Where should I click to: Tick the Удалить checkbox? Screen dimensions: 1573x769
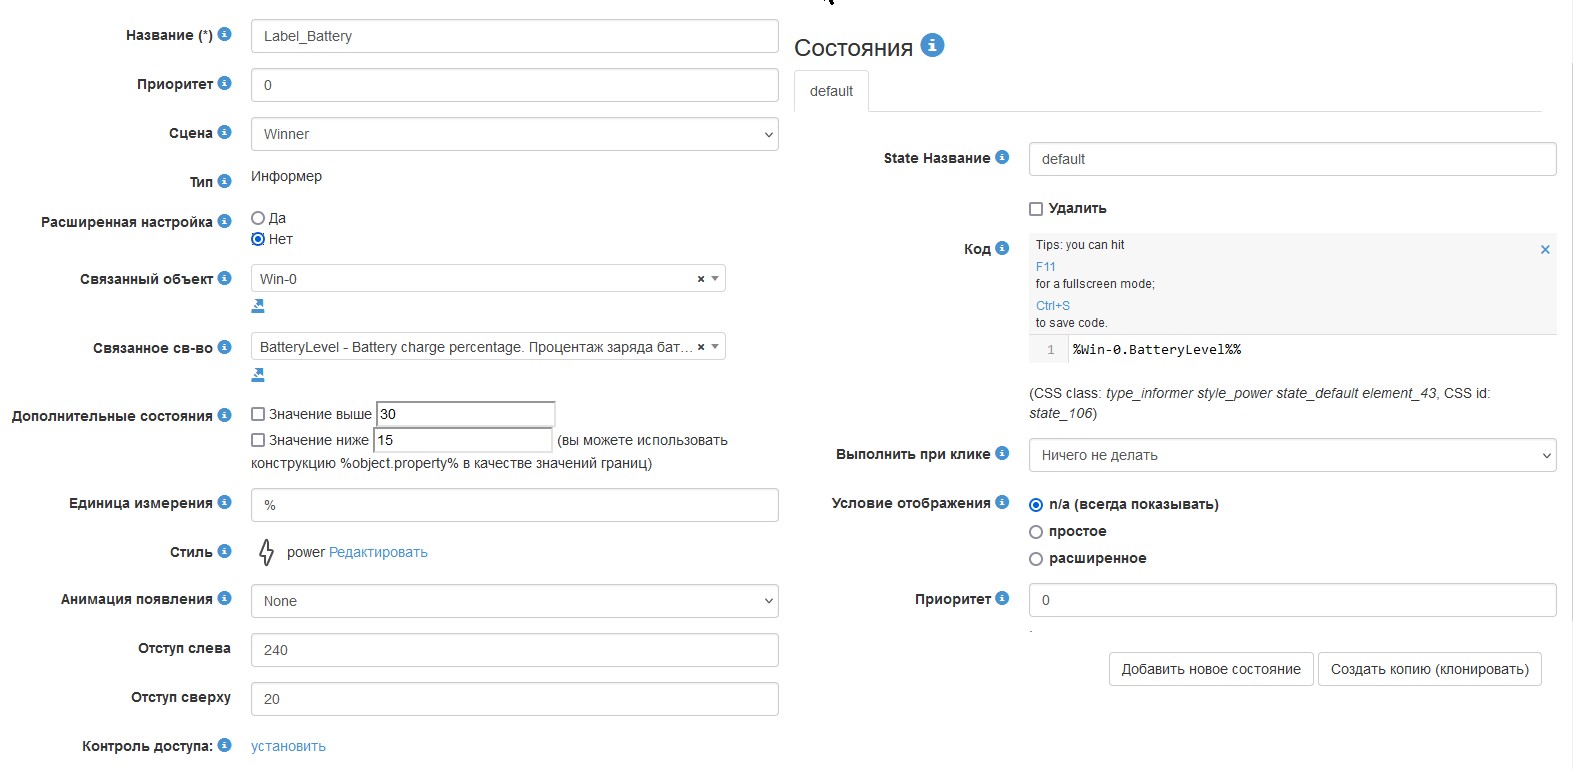[1036, 209]
